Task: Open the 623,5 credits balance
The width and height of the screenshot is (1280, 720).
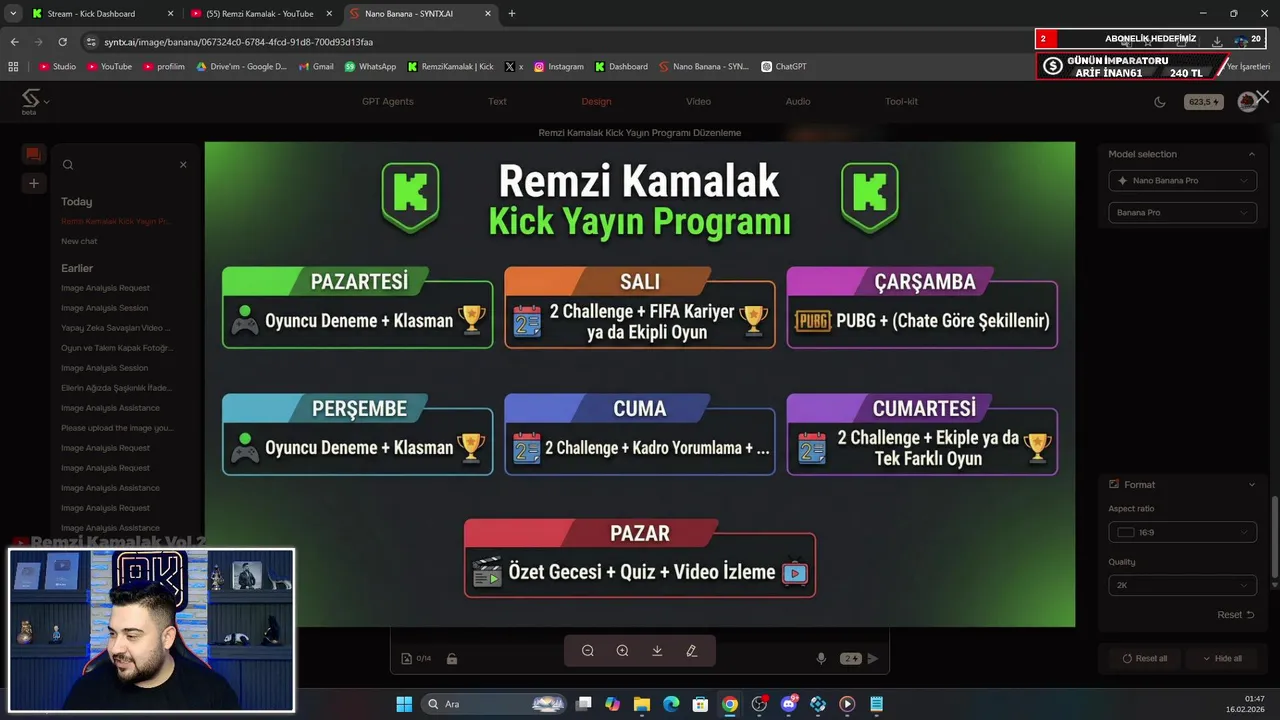Action: (x=1203, y=102)
